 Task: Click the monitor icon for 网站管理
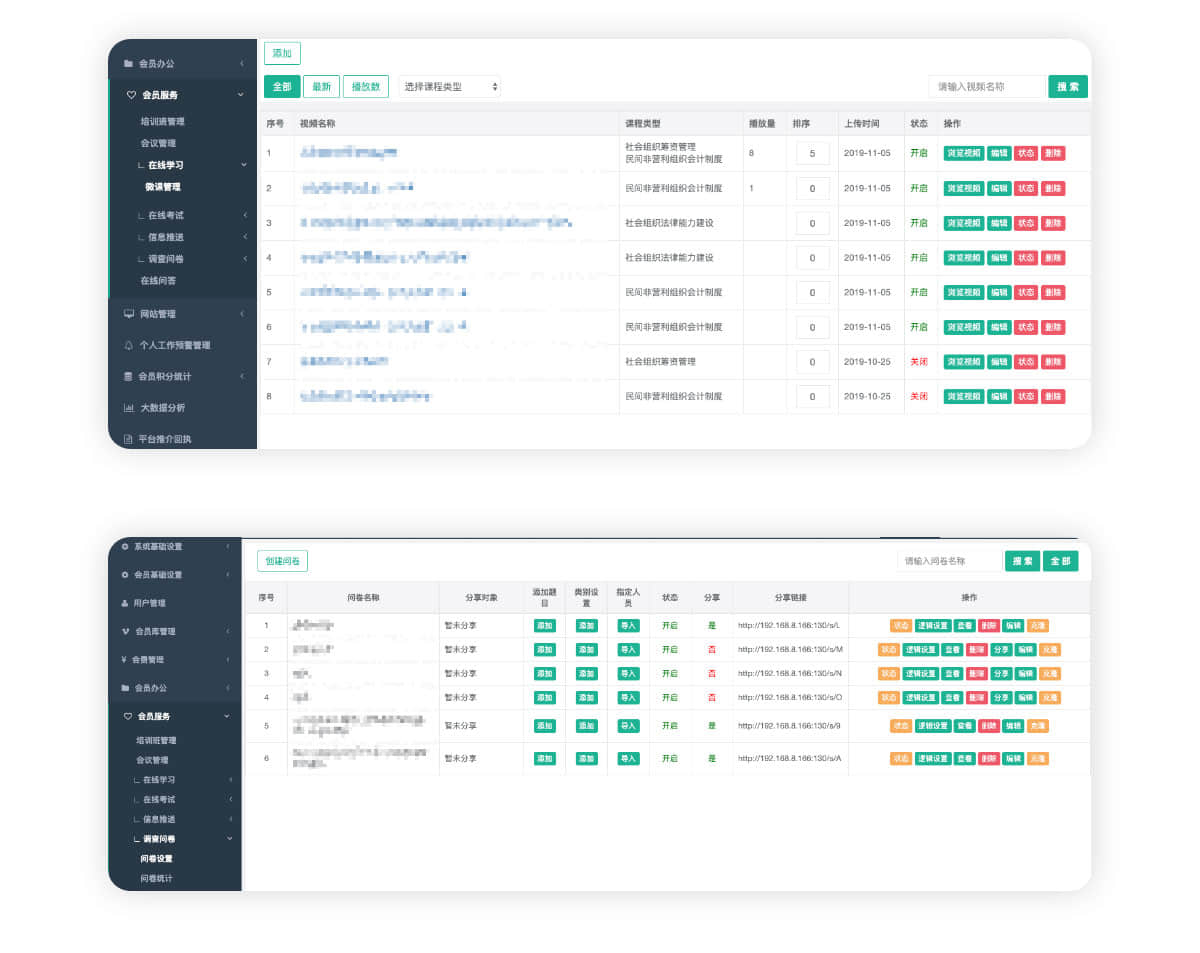pos(128,314)
